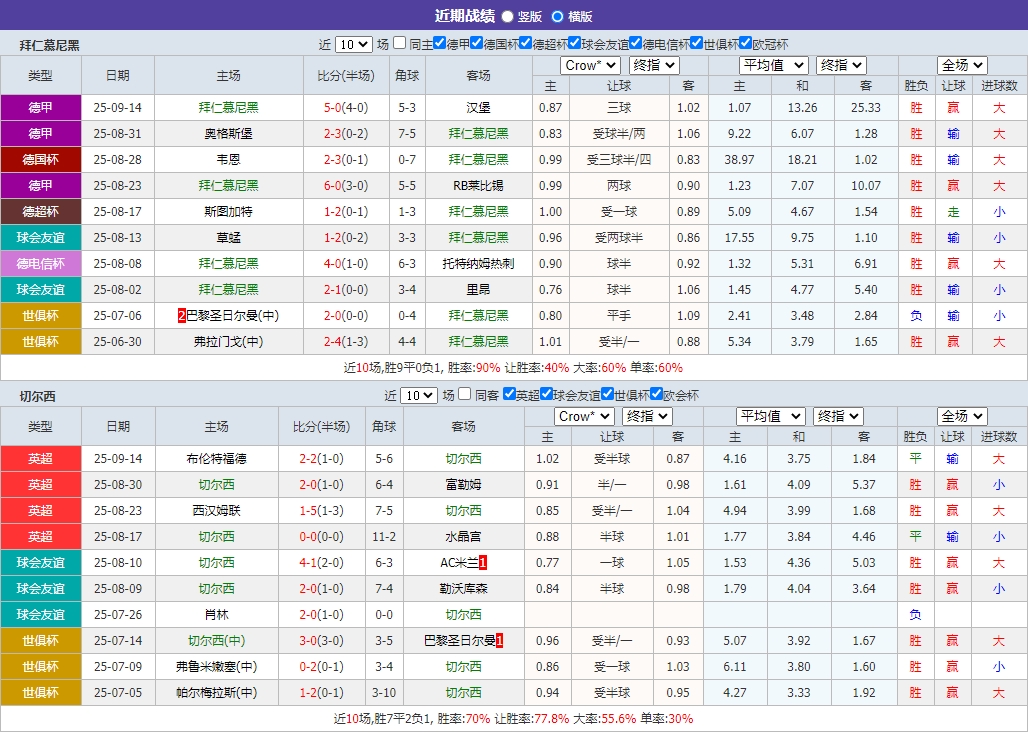Image resolution: width=1028 pixels, height=733 pixels.
Task: Enable the 同客 checkbox in Chelsea filters
Action: (465, 394)
